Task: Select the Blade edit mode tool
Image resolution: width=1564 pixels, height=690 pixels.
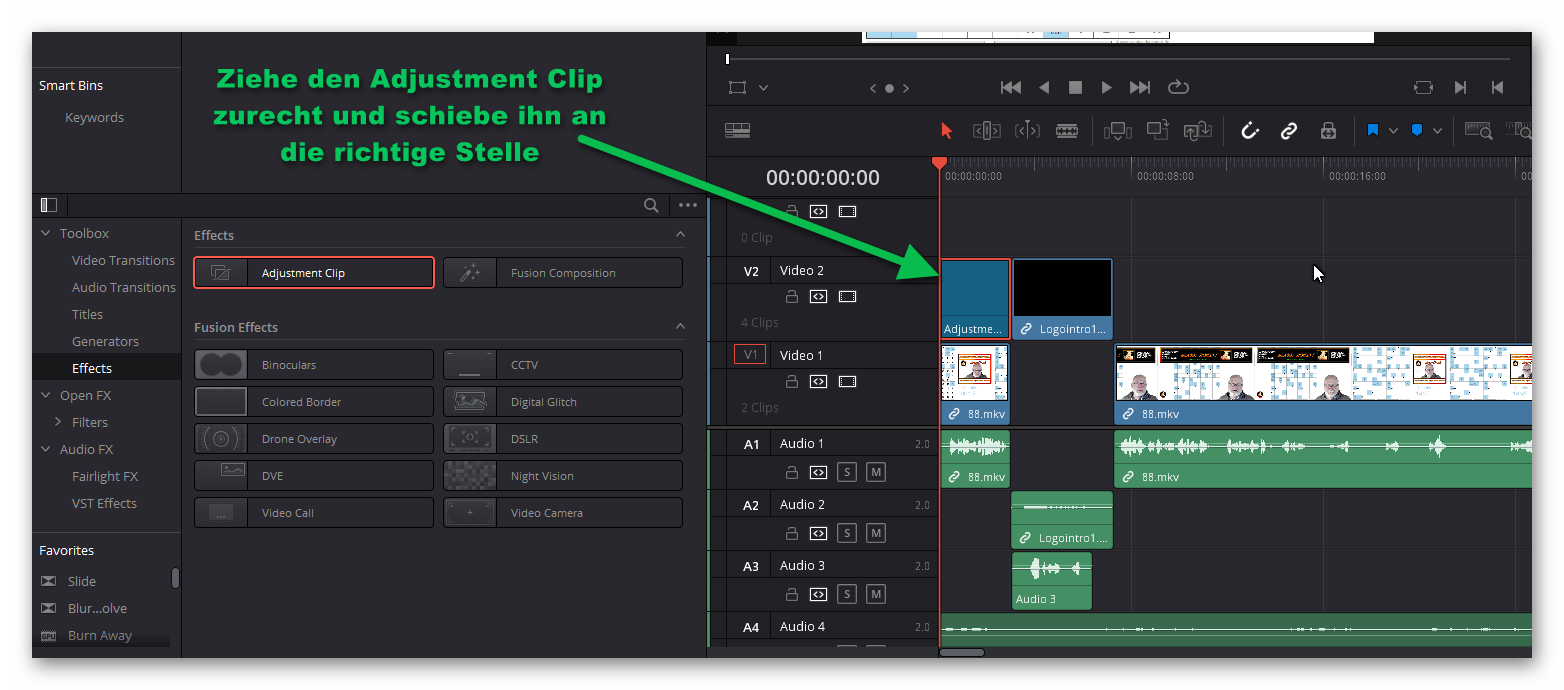Action: [x=1067, y=131]
